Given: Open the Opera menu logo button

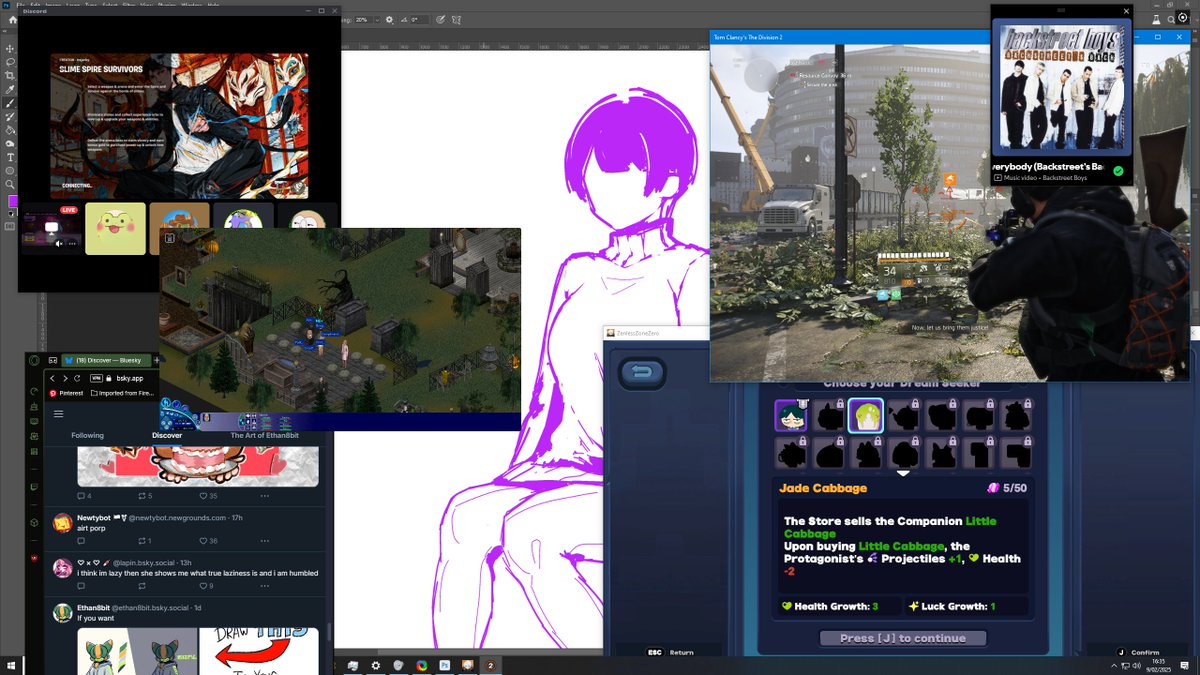Looking at the screenshot, I should point(33,360).
